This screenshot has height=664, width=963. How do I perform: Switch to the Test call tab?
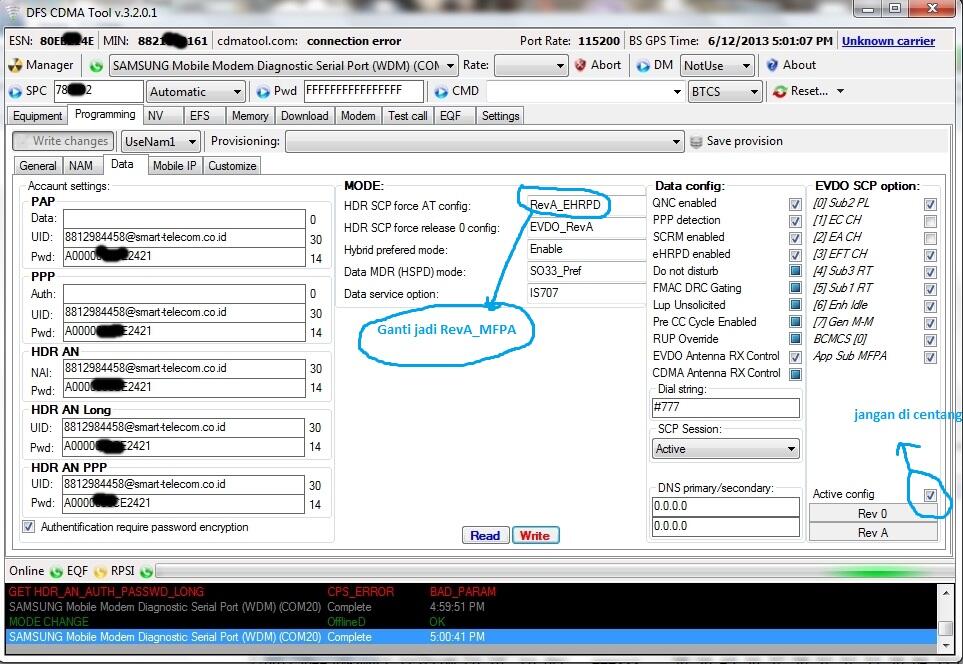coord(407,116)
